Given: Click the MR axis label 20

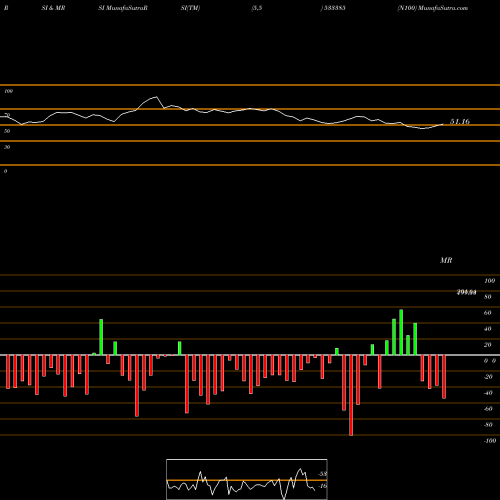Looking at the screenshot, I should pos(488,345).
